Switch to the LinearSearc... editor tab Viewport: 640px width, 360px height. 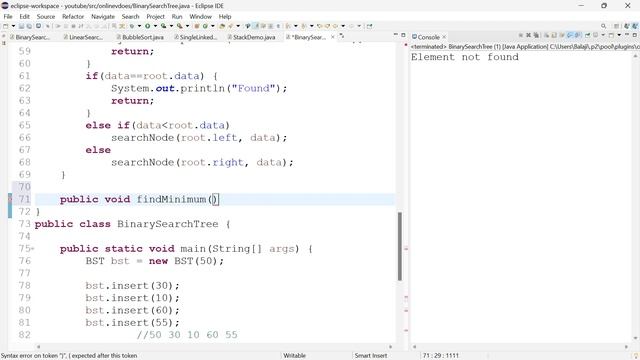[84, 37]
